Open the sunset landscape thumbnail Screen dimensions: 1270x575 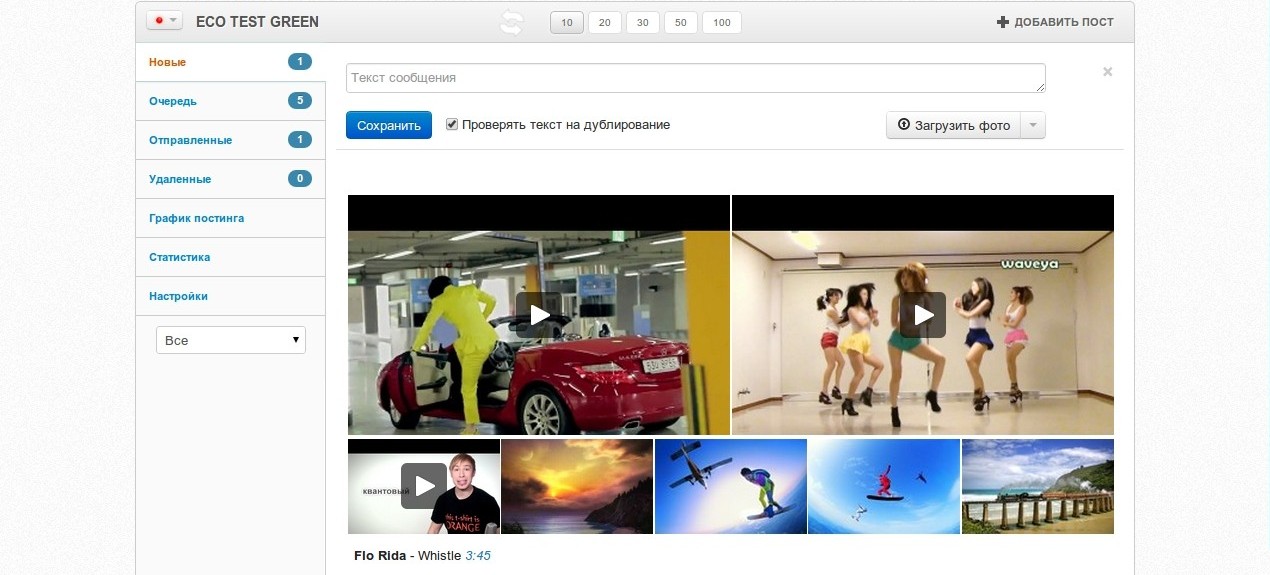click(x=577, y=486)
